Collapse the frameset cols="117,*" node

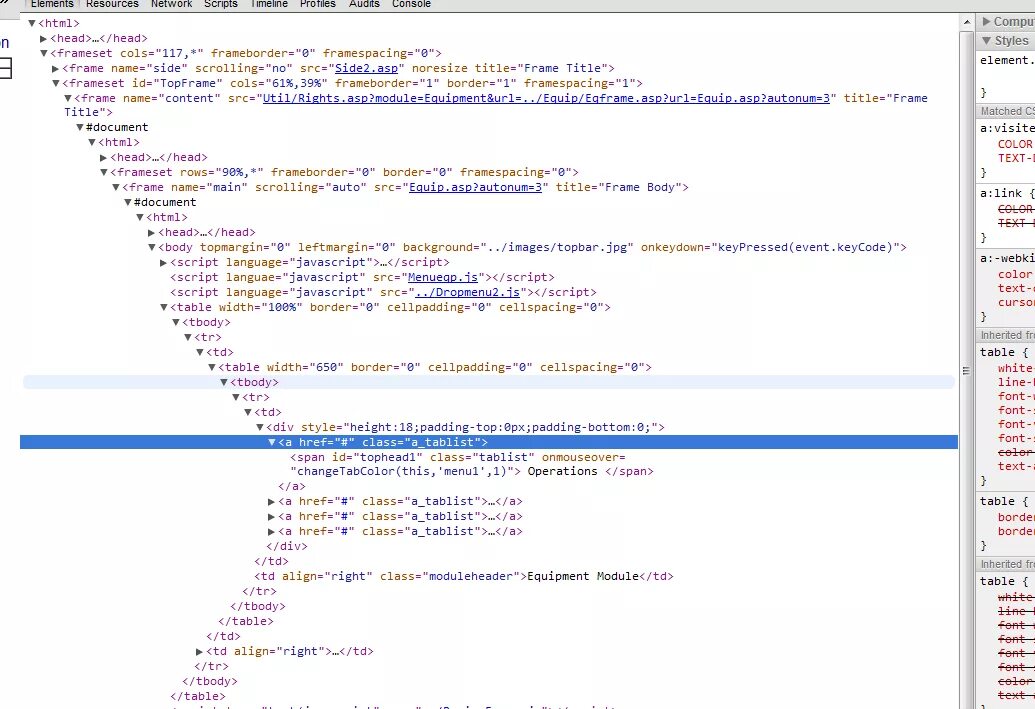[x=44, y=53]
